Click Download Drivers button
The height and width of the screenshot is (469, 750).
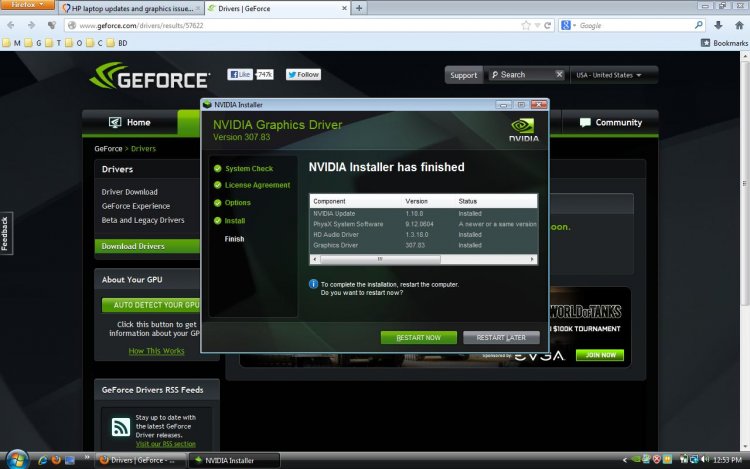(x=147, y=246)
